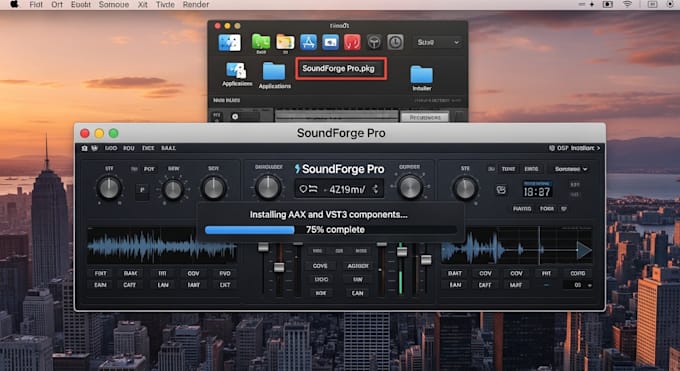This screenshot has width=680, height=371.
Task: Click the blue Finder-style icon in the installer window toolbar
Action: (229, 43)
